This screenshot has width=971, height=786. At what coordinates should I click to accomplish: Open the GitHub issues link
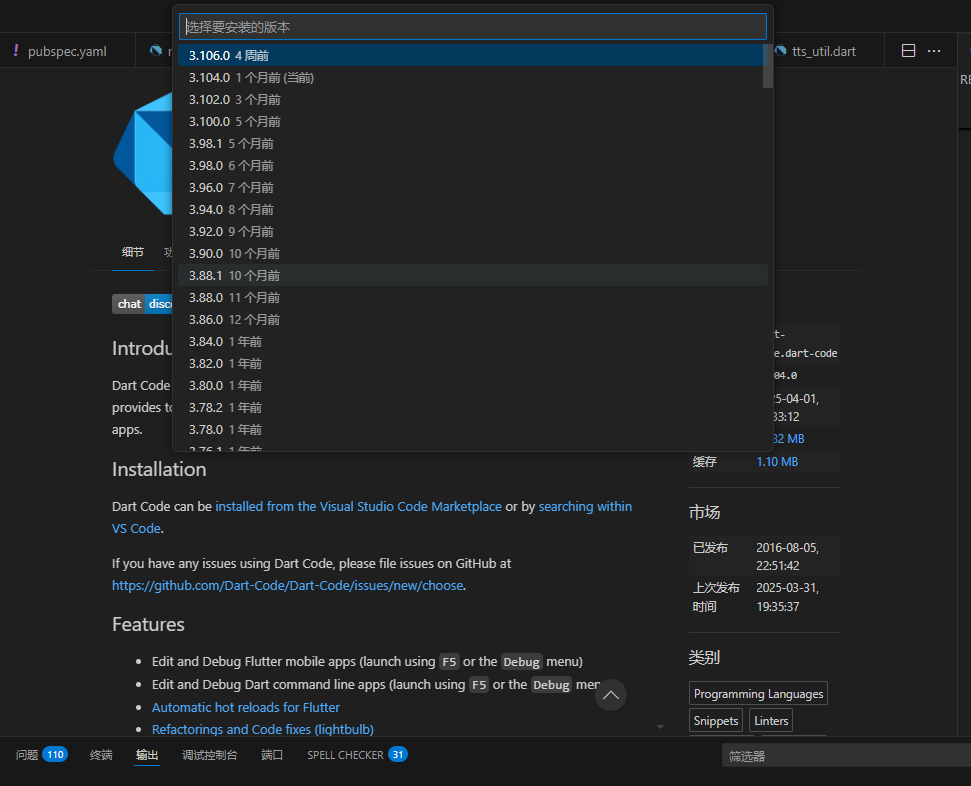(x=287, y=585)
